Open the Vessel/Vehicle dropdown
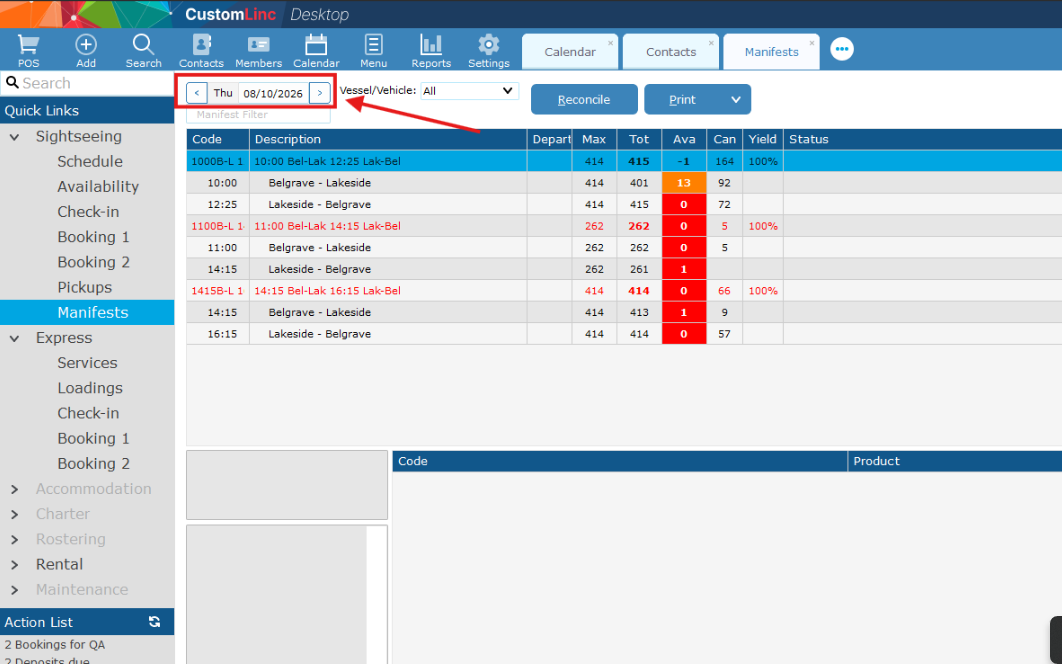 click(x=469, y=91)
